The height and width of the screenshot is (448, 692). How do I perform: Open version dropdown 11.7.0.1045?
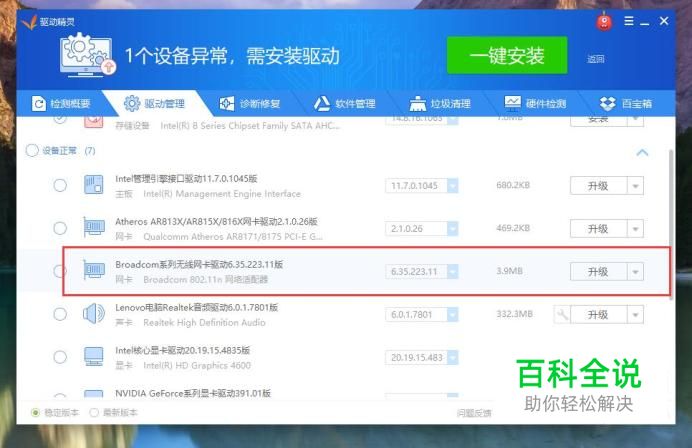(452, 186)
